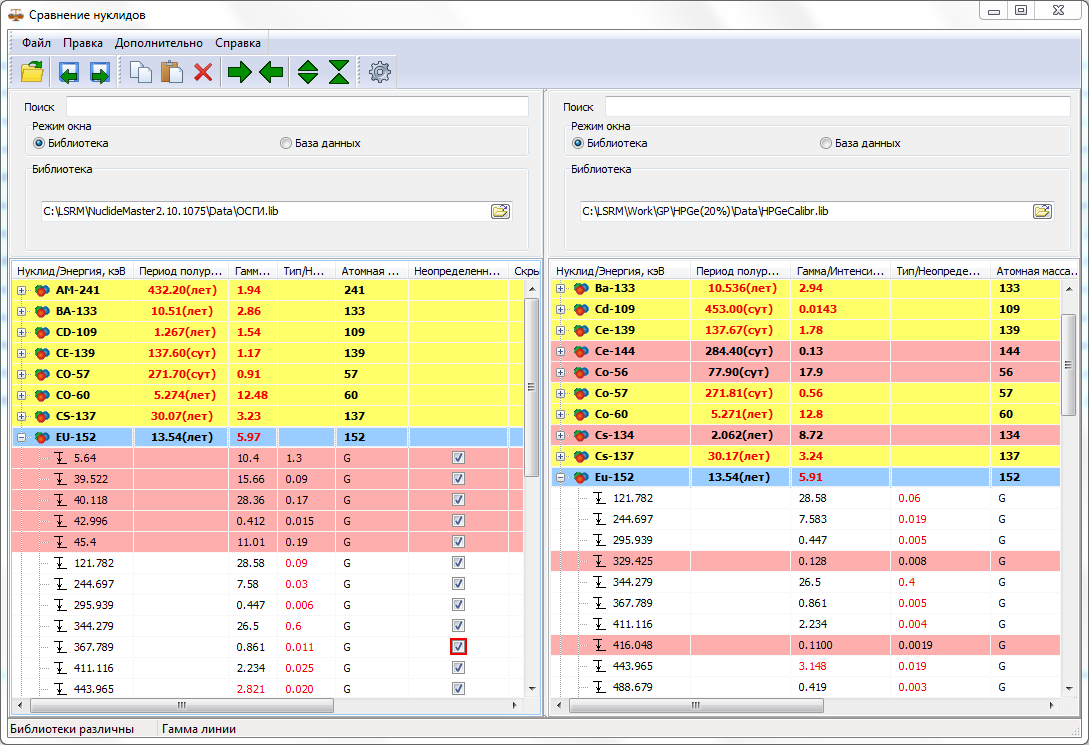Screen dimensions: 1089x745
Task: Click the save-left disk toolbar icon
Action: (x=69, y=72)
